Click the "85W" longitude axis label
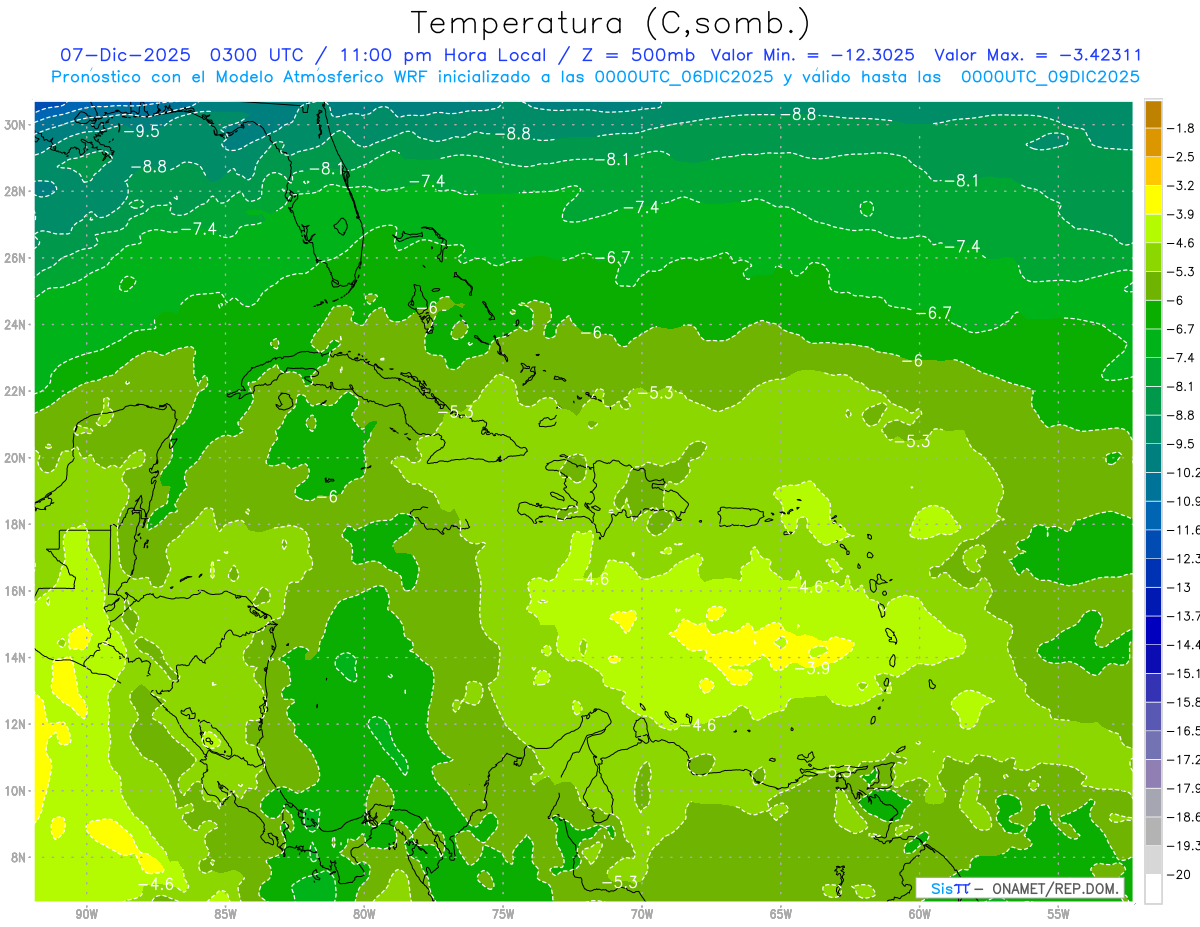 (x=225, y=914)
